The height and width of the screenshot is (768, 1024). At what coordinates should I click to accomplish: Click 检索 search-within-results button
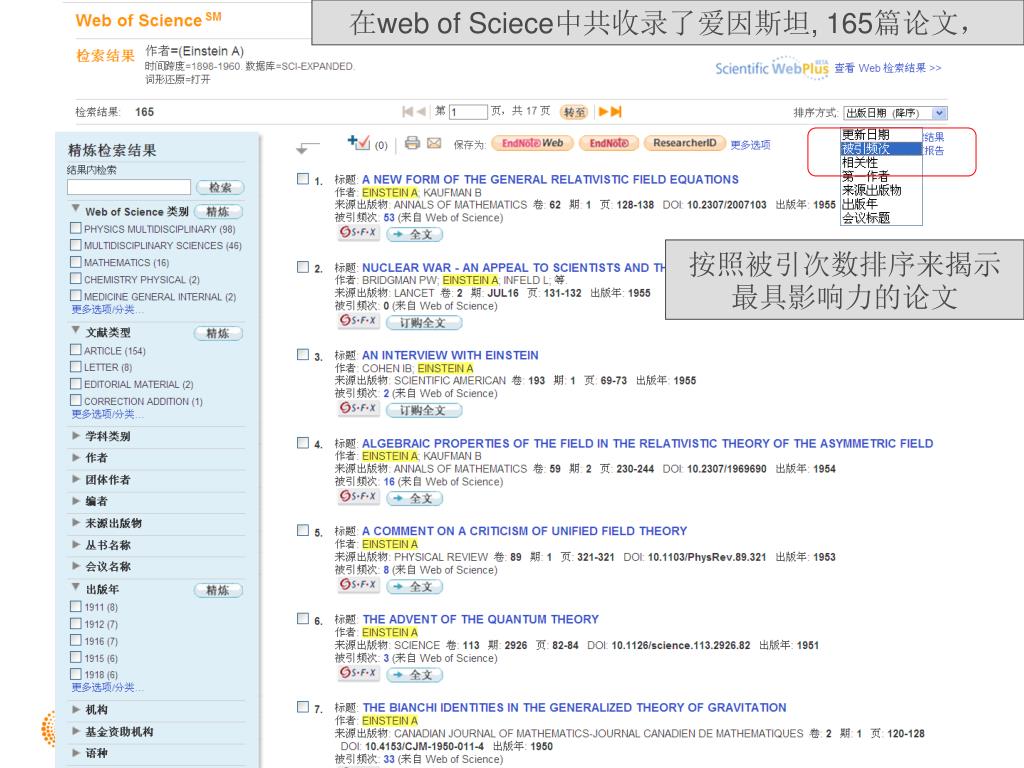coord(220,187)
